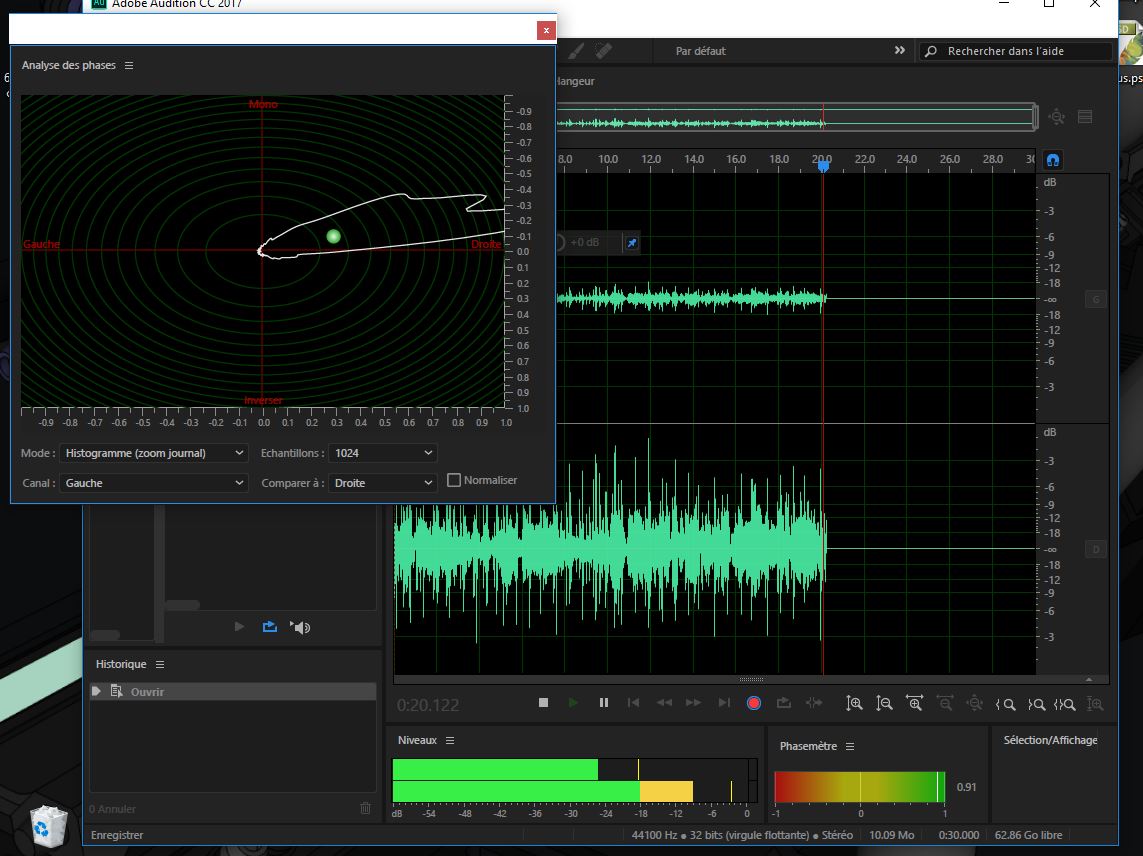Viewport: 1143px width, 856px height.
Task: Open the Niveaux panel menu
Action: tap(450, 741)
